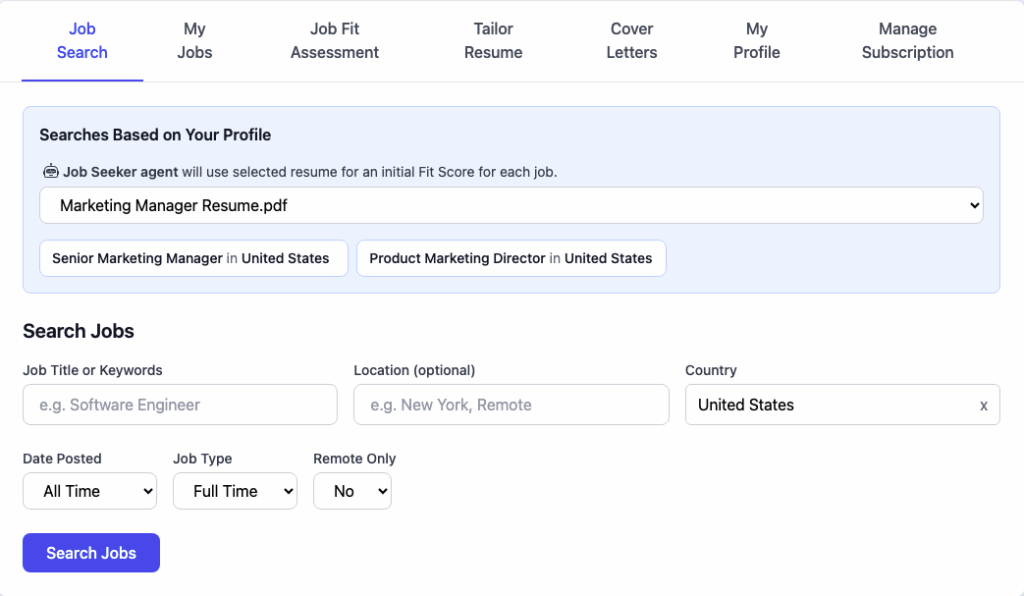Run the Product Marketing Director suggested search
The width and height of the screenshot is (1024, 596).
511,259
